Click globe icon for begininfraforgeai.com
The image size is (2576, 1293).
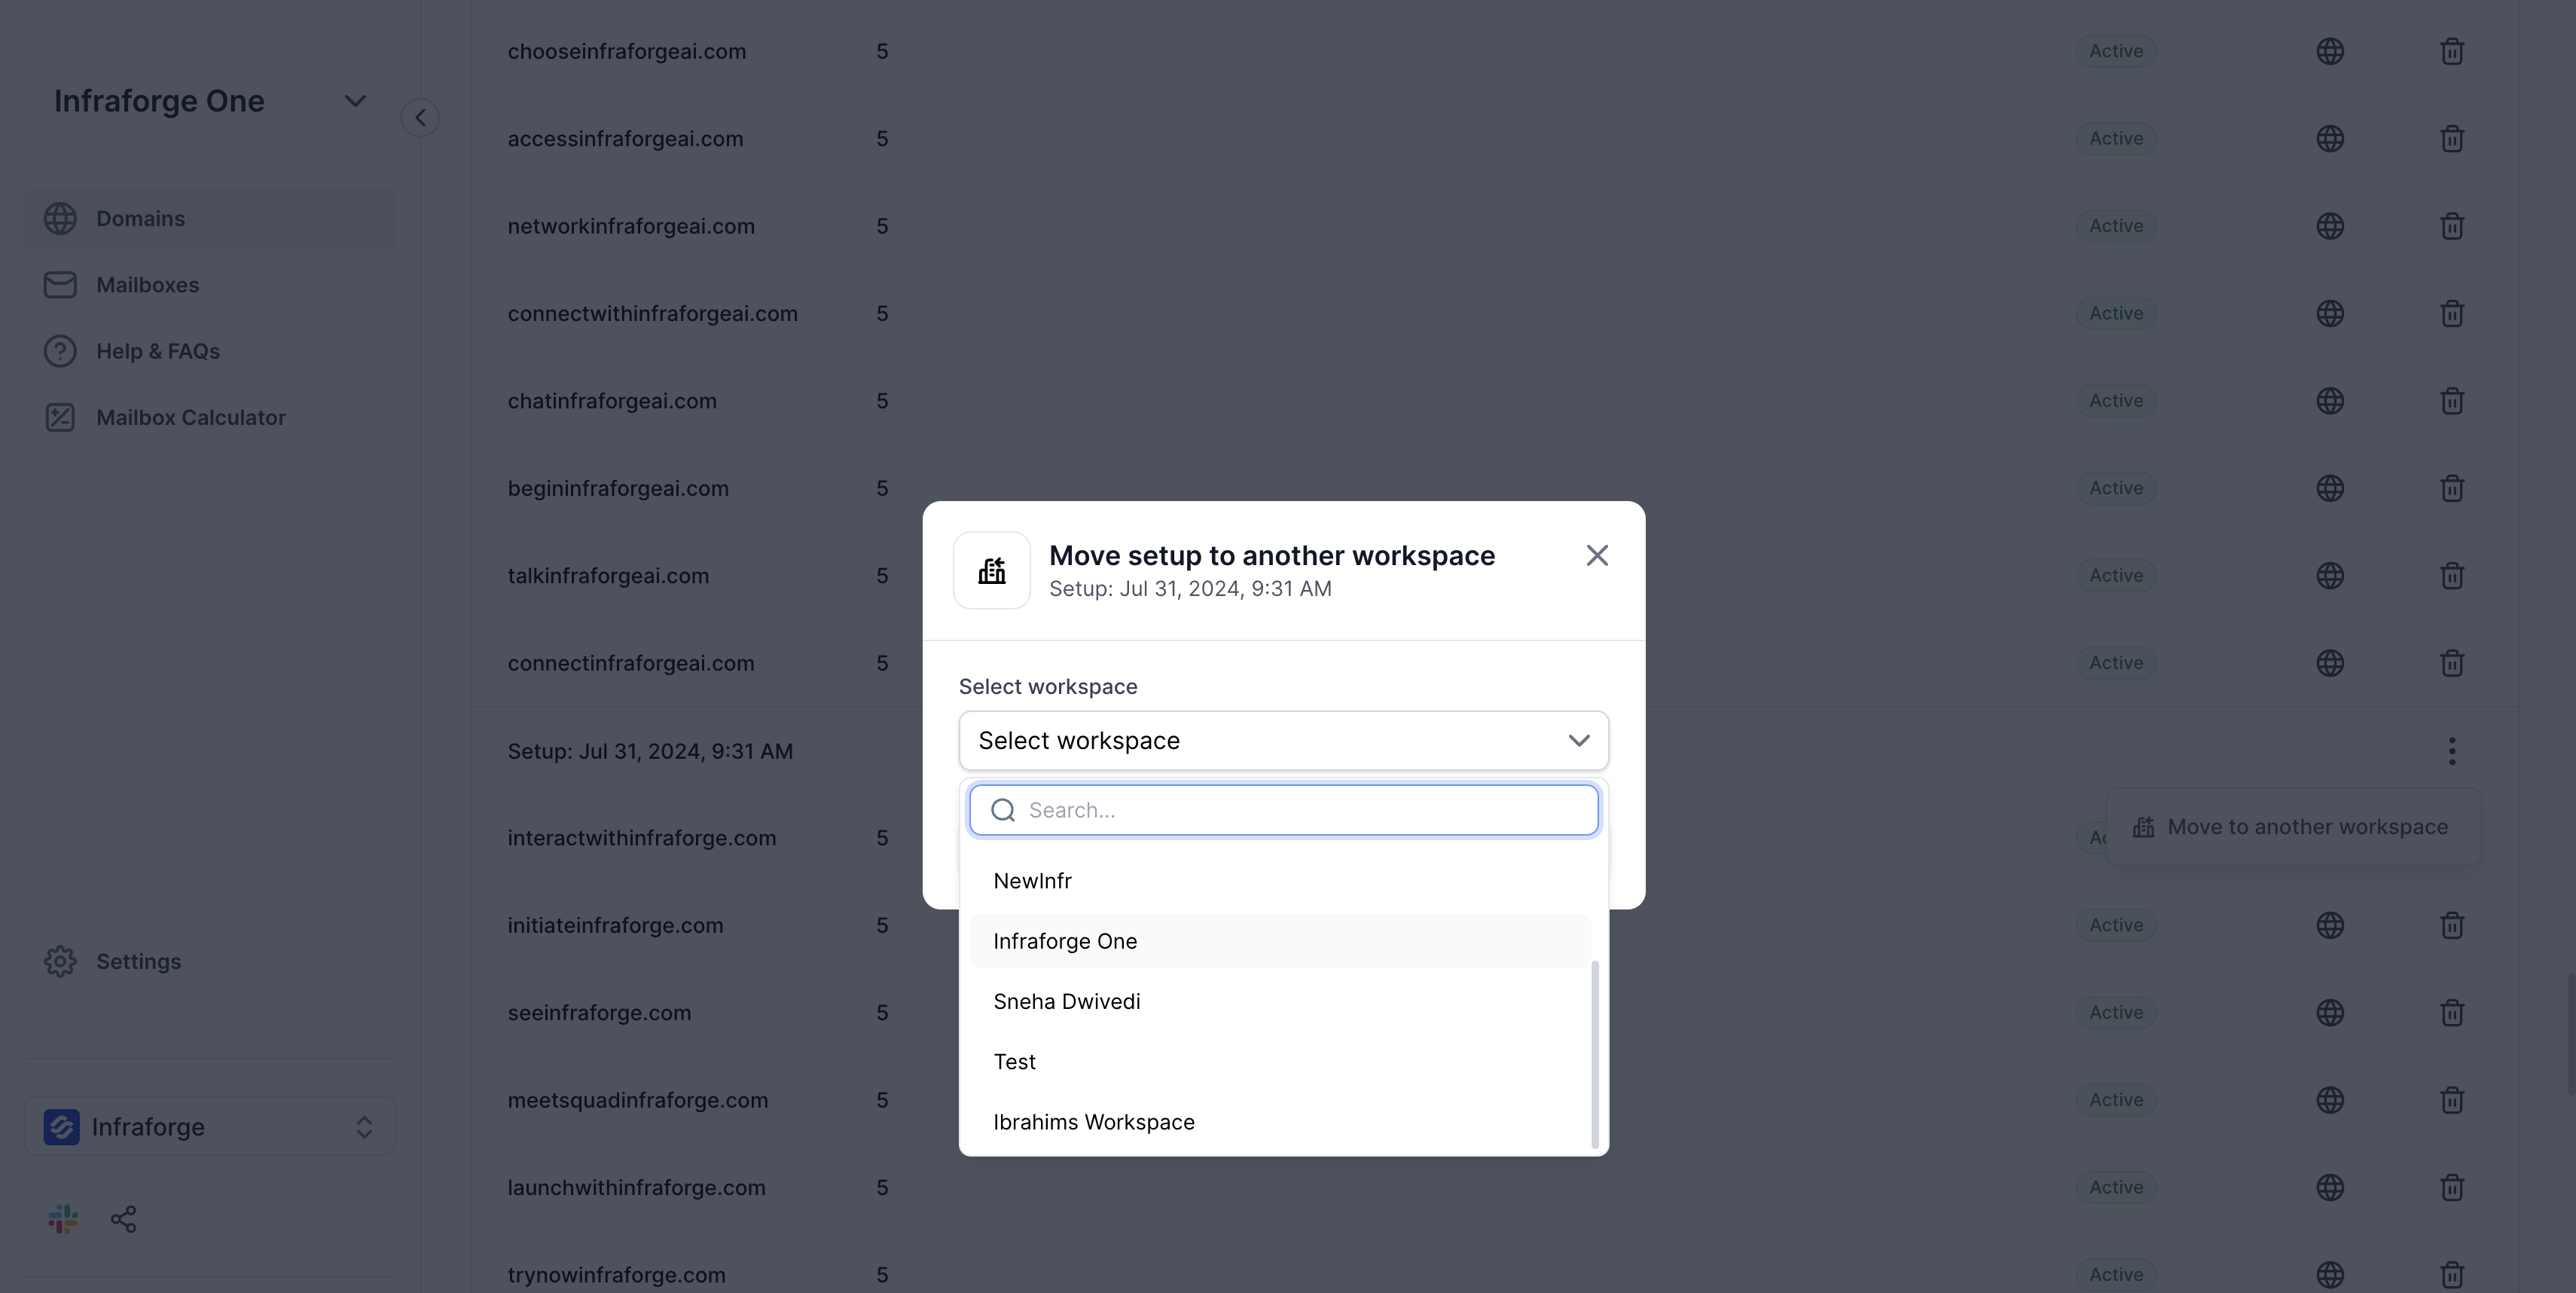click(x=2330, y=488)
